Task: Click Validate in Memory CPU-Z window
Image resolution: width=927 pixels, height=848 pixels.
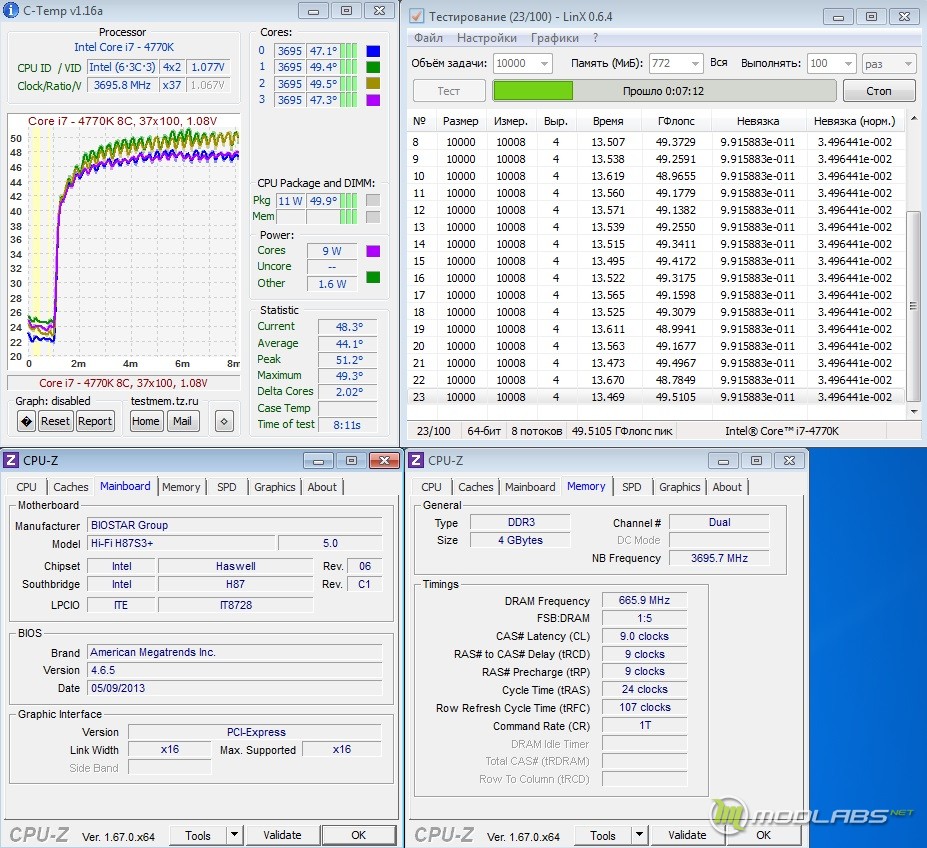Action: click(x=687, y=835)
